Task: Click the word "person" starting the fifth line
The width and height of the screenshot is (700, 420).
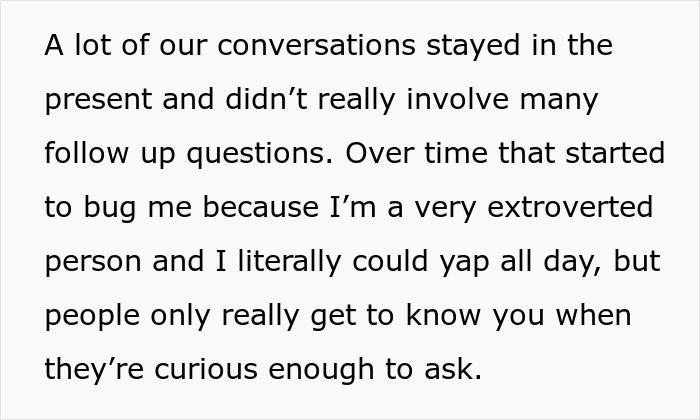Action: (97, 262)
